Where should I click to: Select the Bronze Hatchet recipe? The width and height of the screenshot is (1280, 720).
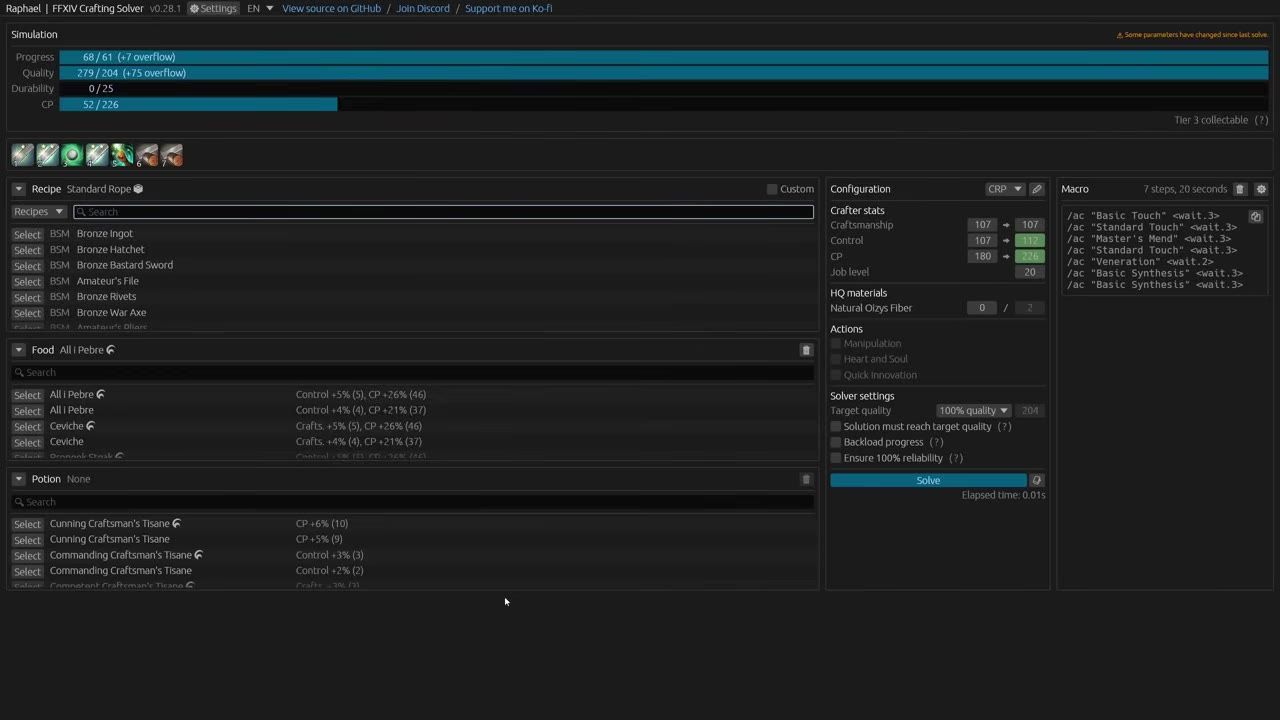pos(27,250)
